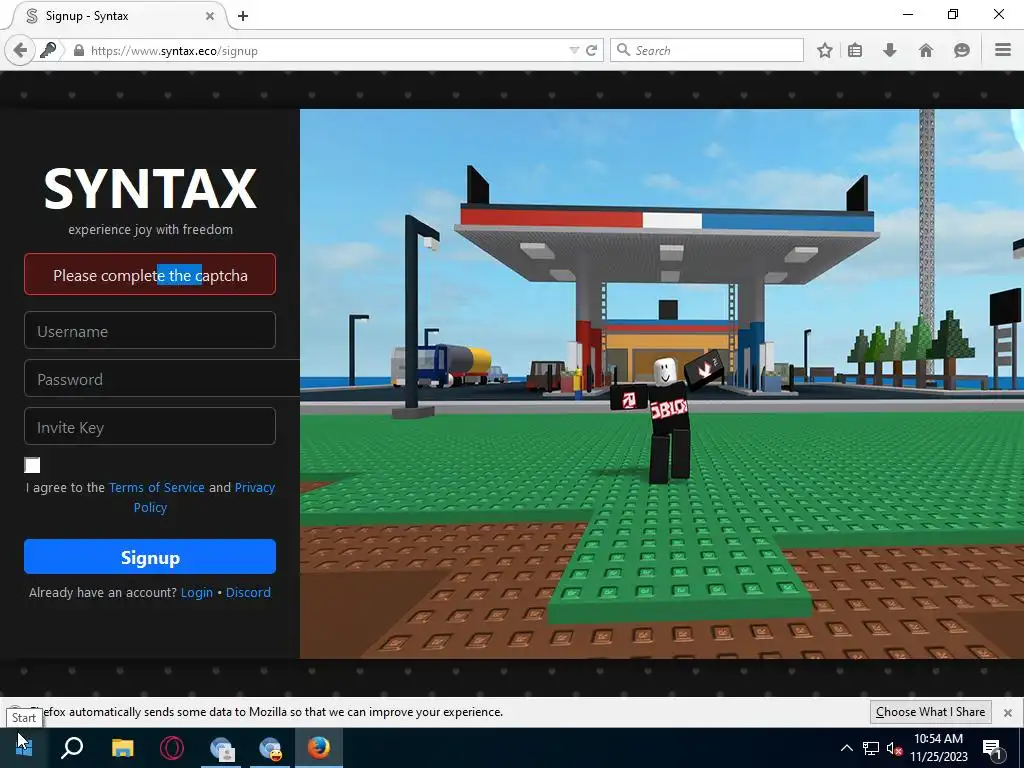This screenshot has height=768, width=1024.
Task: Open taskbar search magnifier
Action: tap(72, 748)
